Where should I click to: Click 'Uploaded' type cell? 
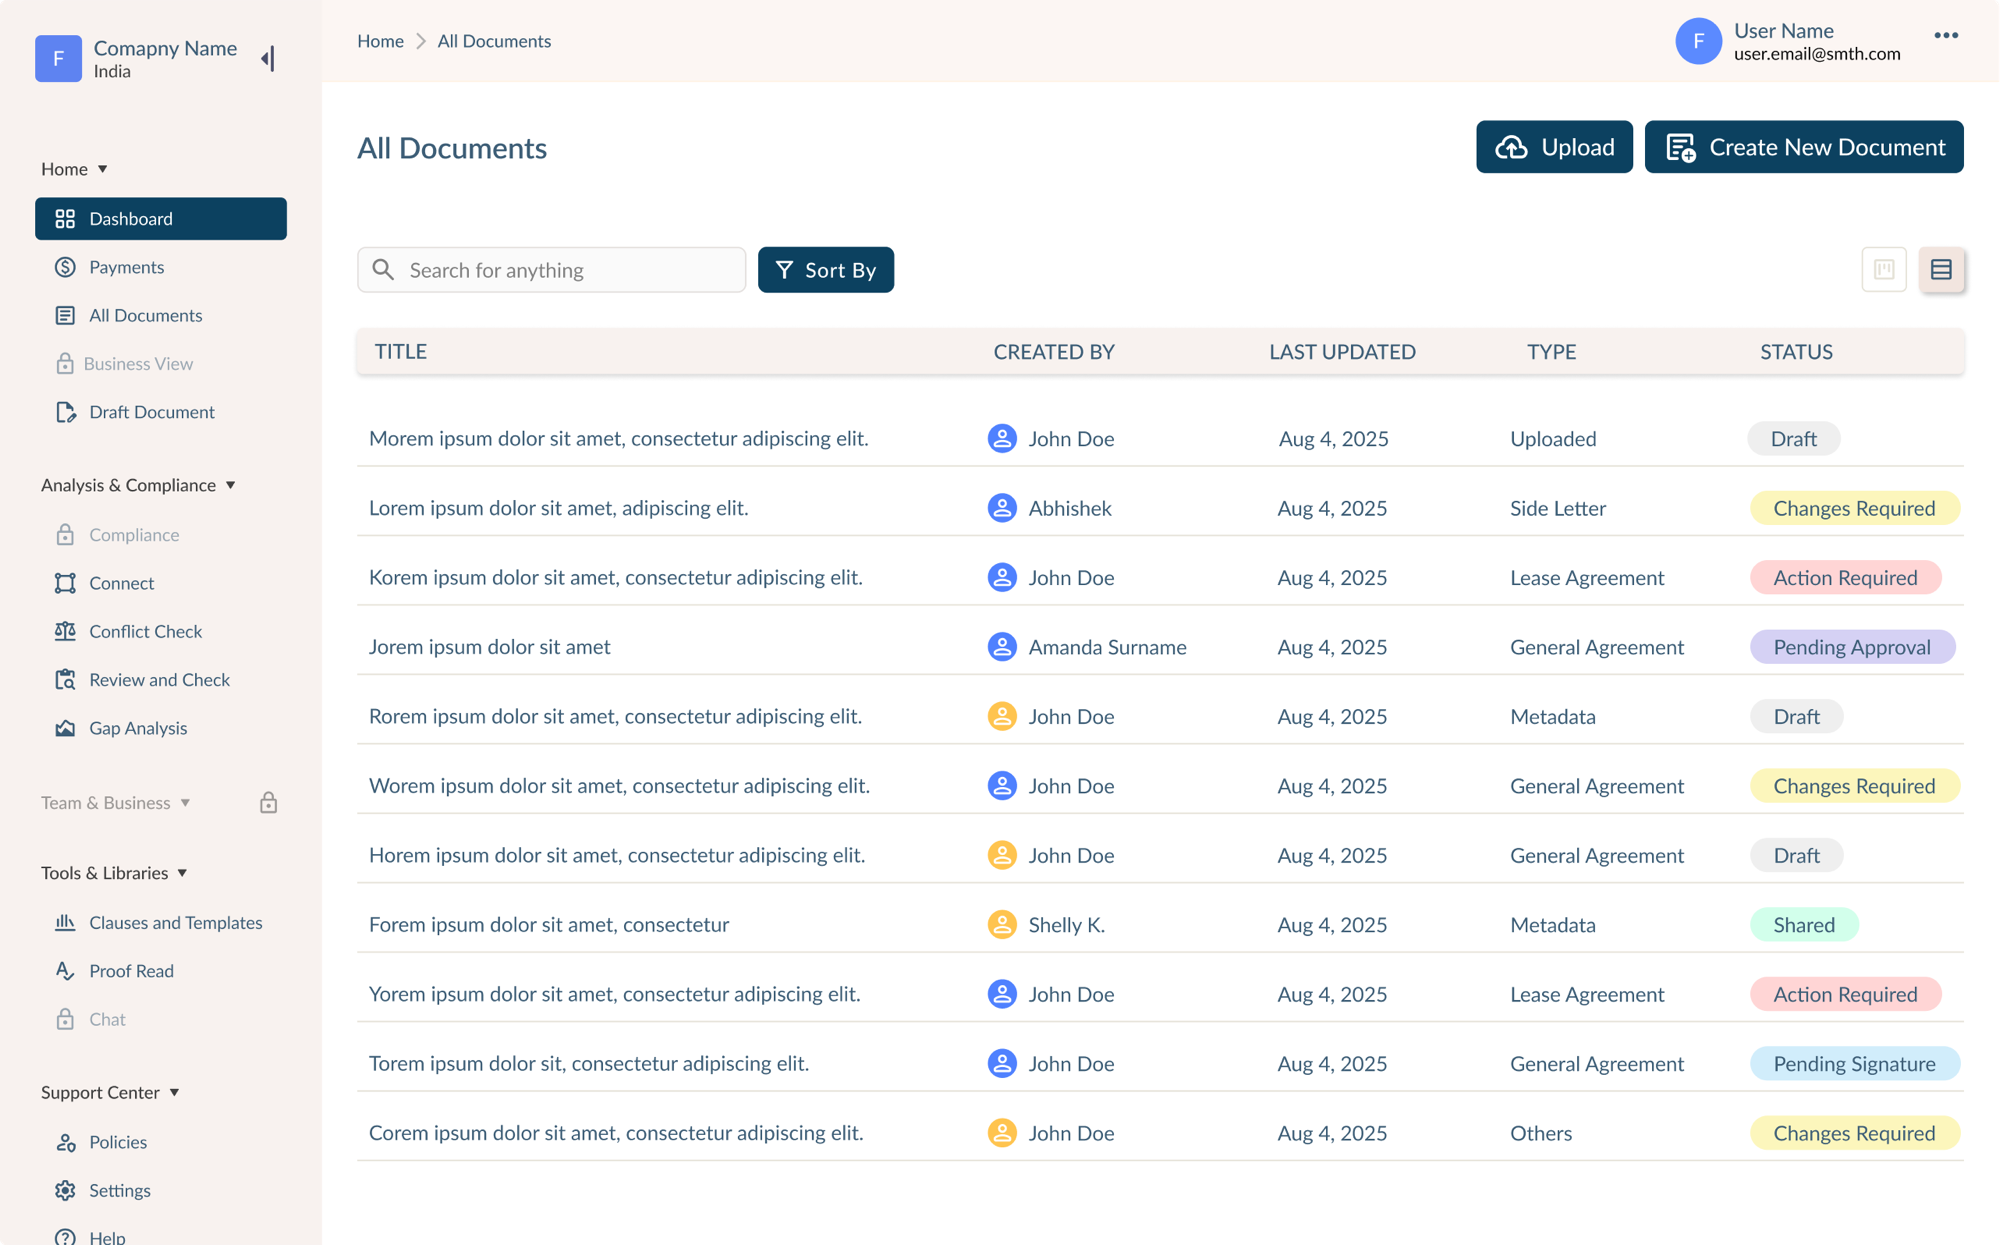click(x=1552, y=439)
